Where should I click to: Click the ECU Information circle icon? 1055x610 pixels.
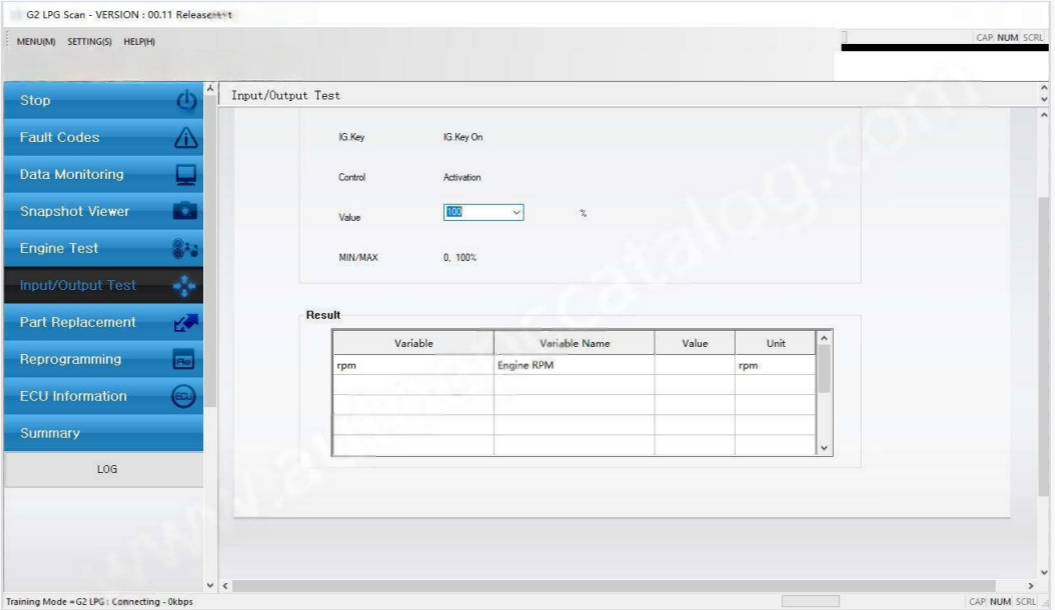coord(186,397)
